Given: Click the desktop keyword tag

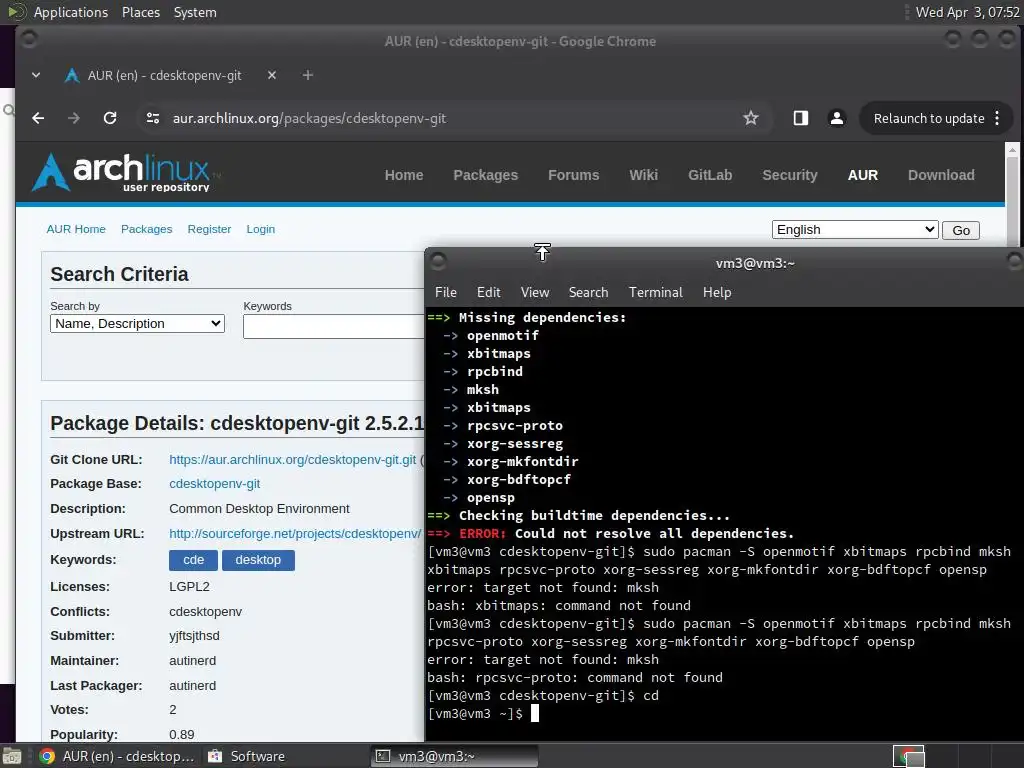Looking at the screenshot, I should pyautogui.click(x=258, y=560).
